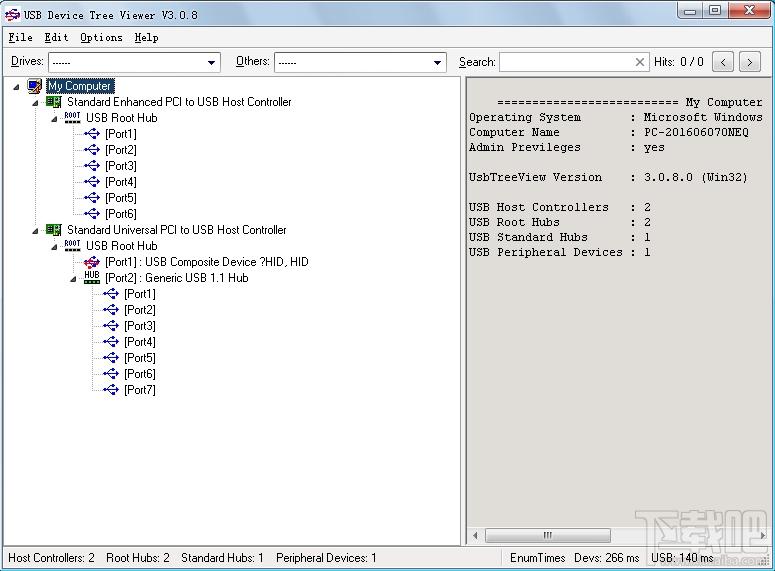This screenshot has width=775, height=571.
Task: Click Peripheral Devices: 1 in status bar
Action: [x=326, y=558]
